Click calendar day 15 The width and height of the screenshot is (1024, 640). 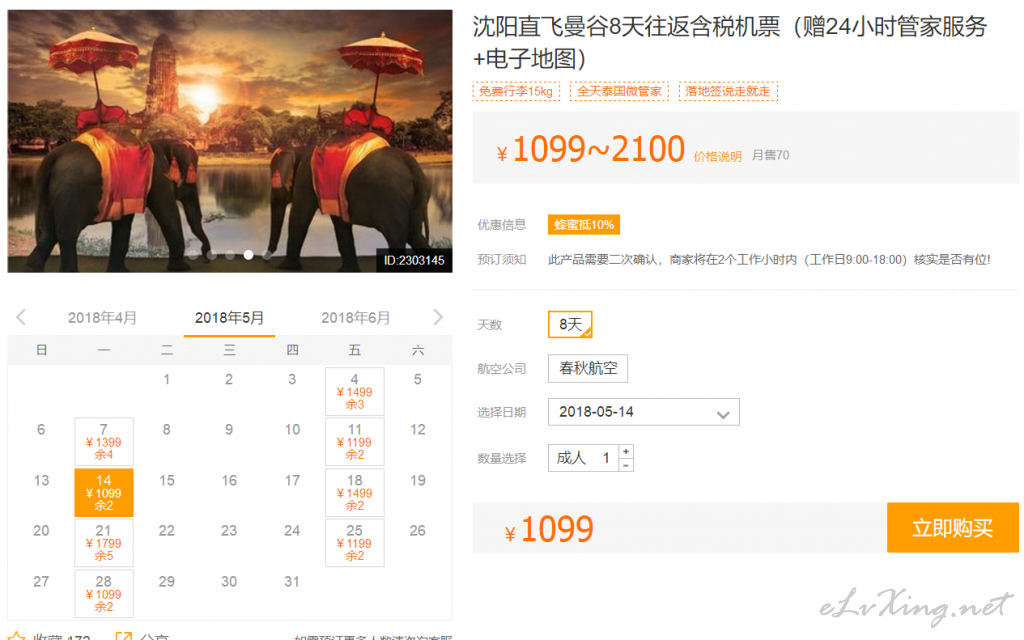pyautogui.click(x=167, y=481)
